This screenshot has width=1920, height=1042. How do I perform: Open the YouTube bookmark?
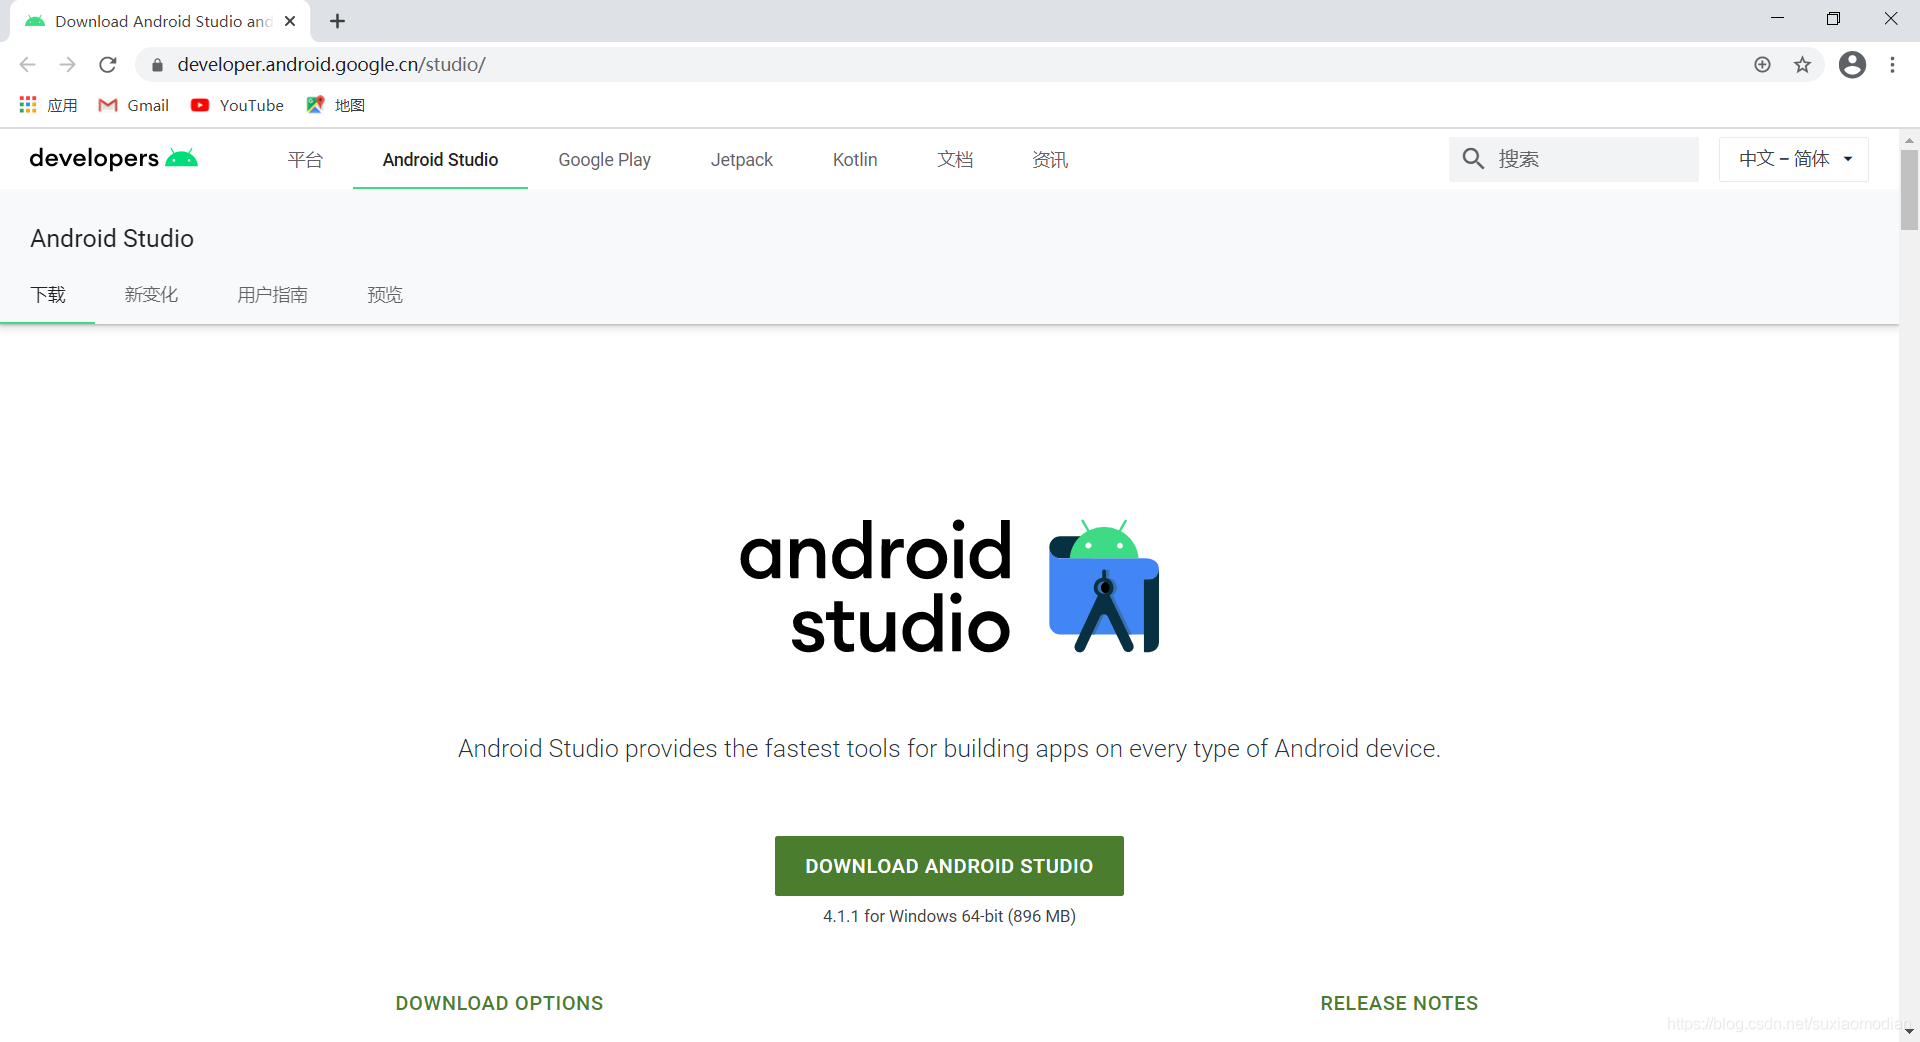pyautogui.click(x=238, y=105)
